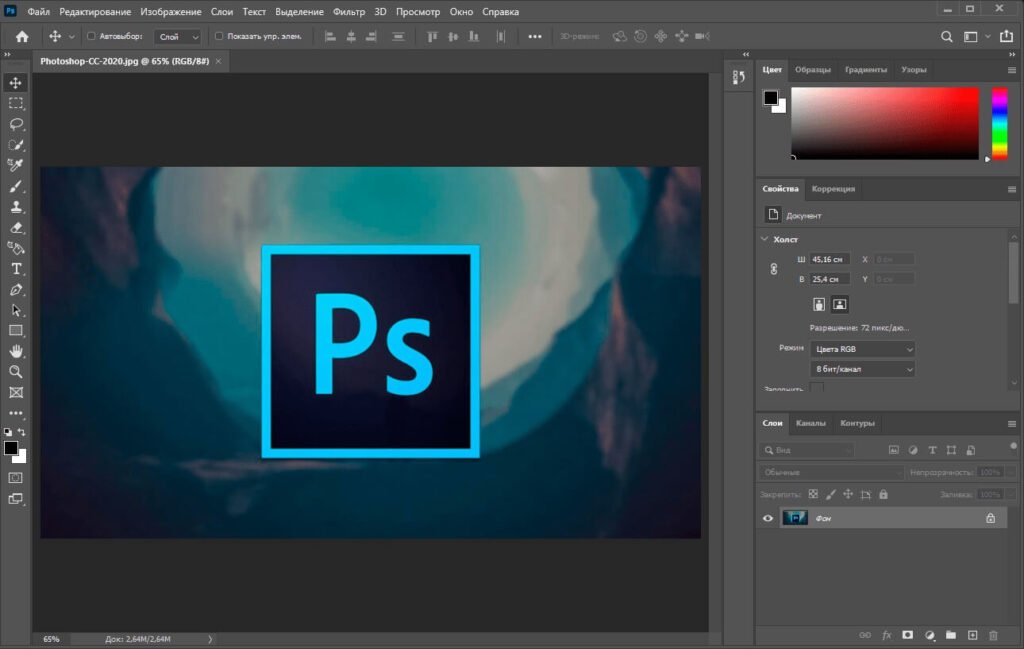The image size is (1024, 649).
Task: Select the Eyedropper tool
Action: 16,165
